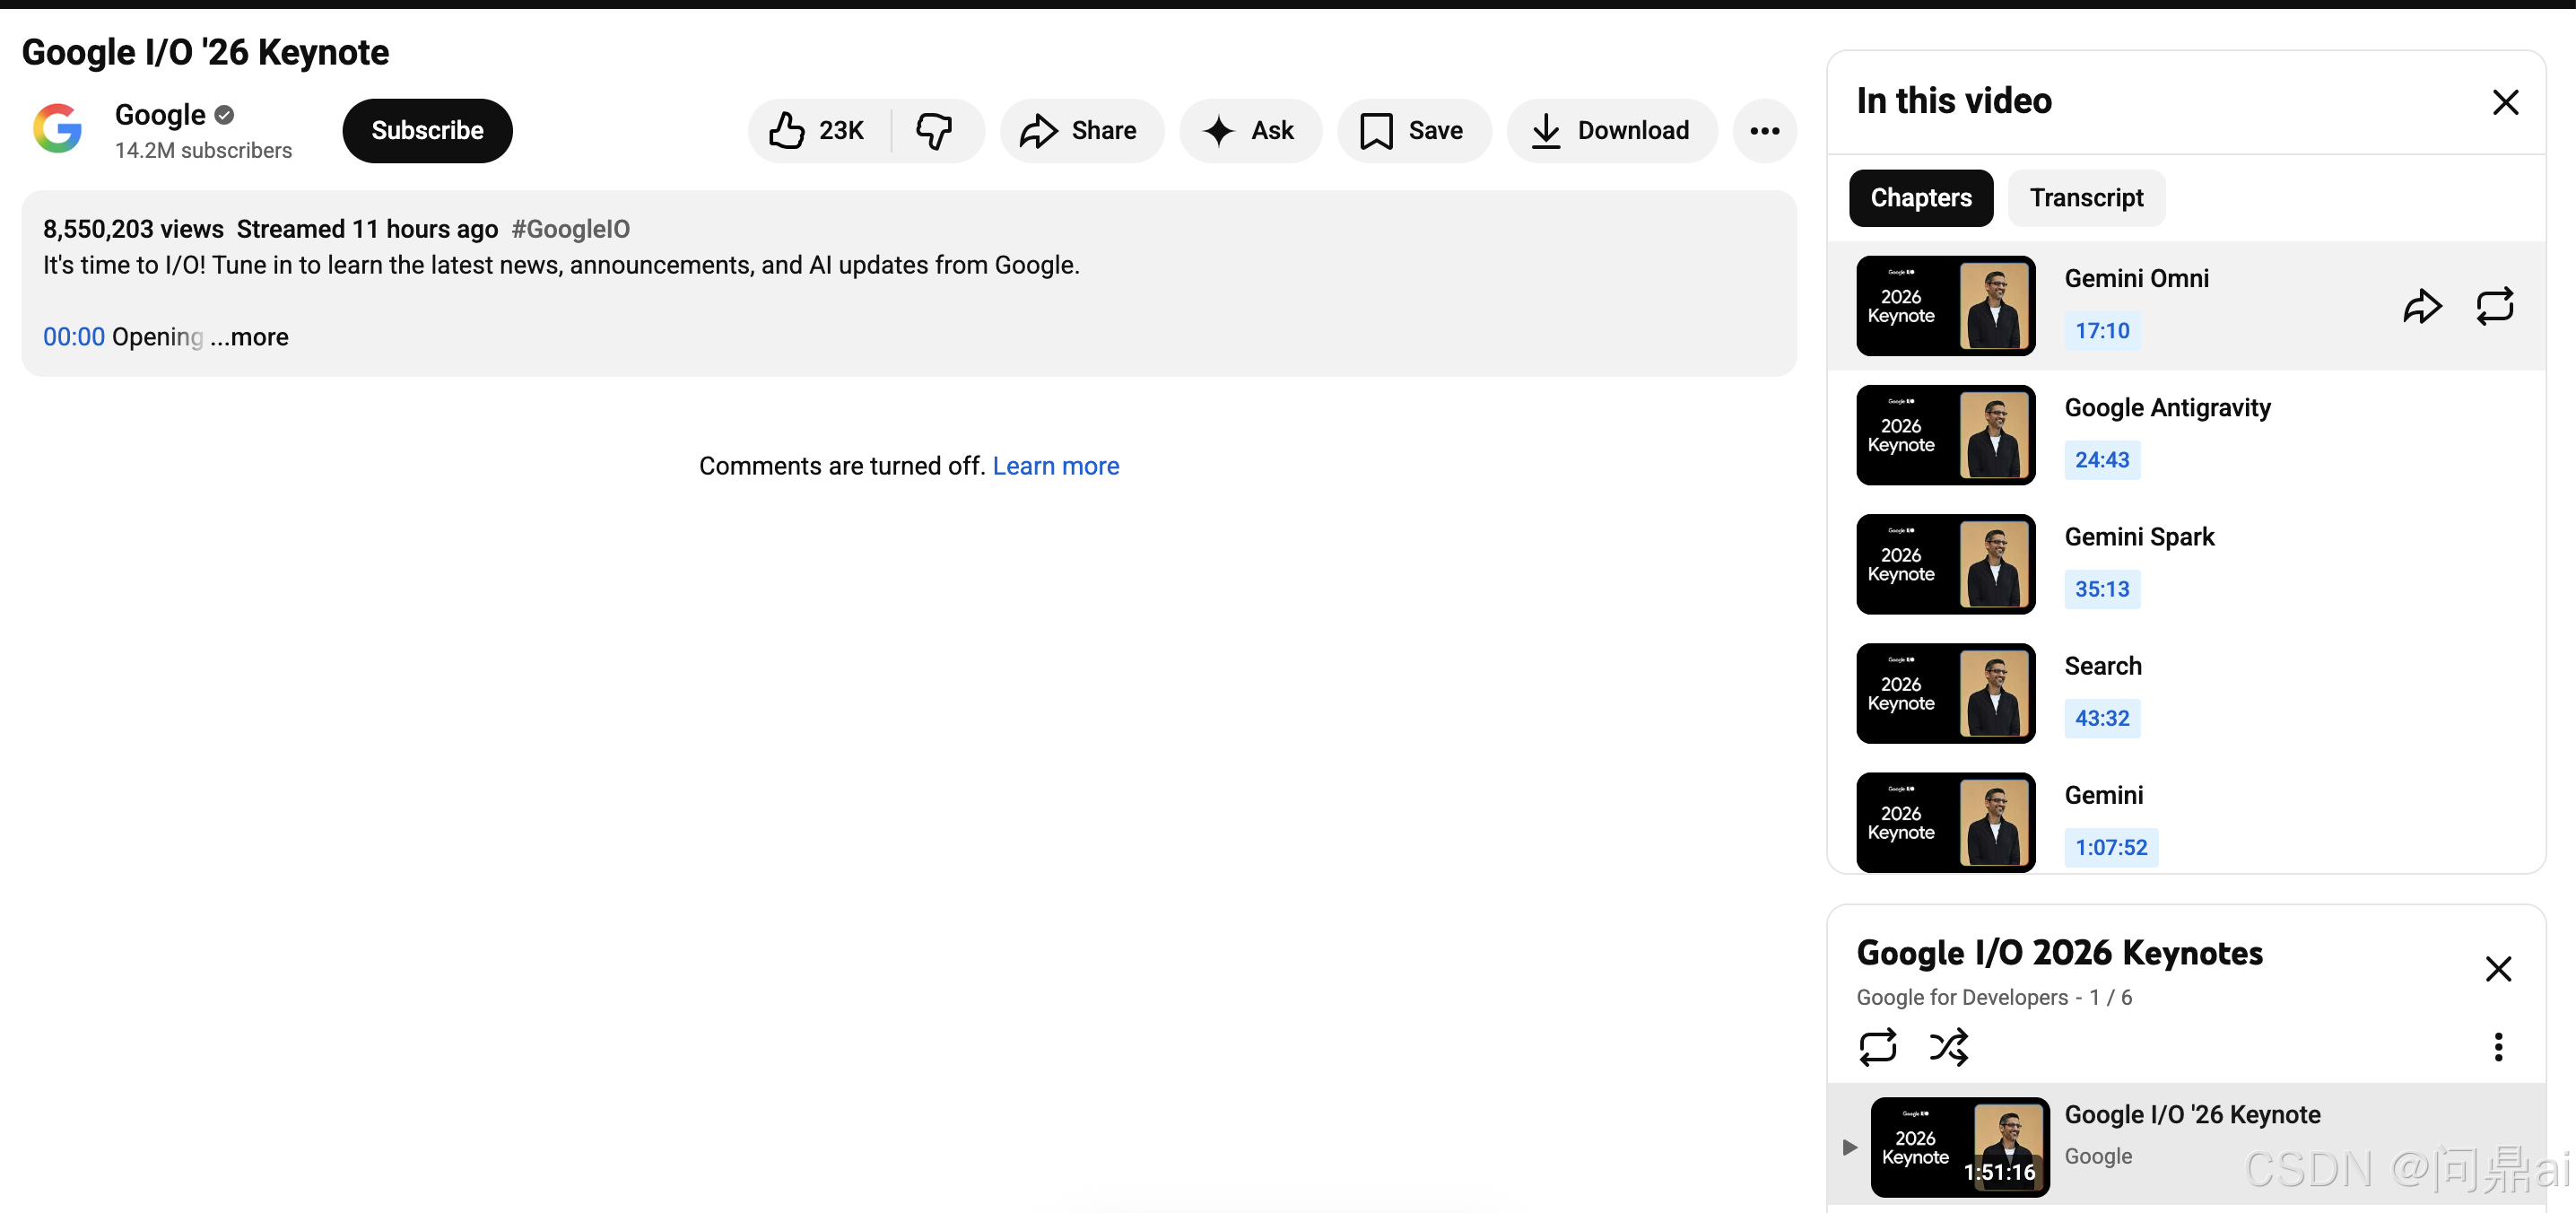Screen dimensions: 2576x1213
Task: Click the 14.2M subscribers count
Action: tap(203, 150)
